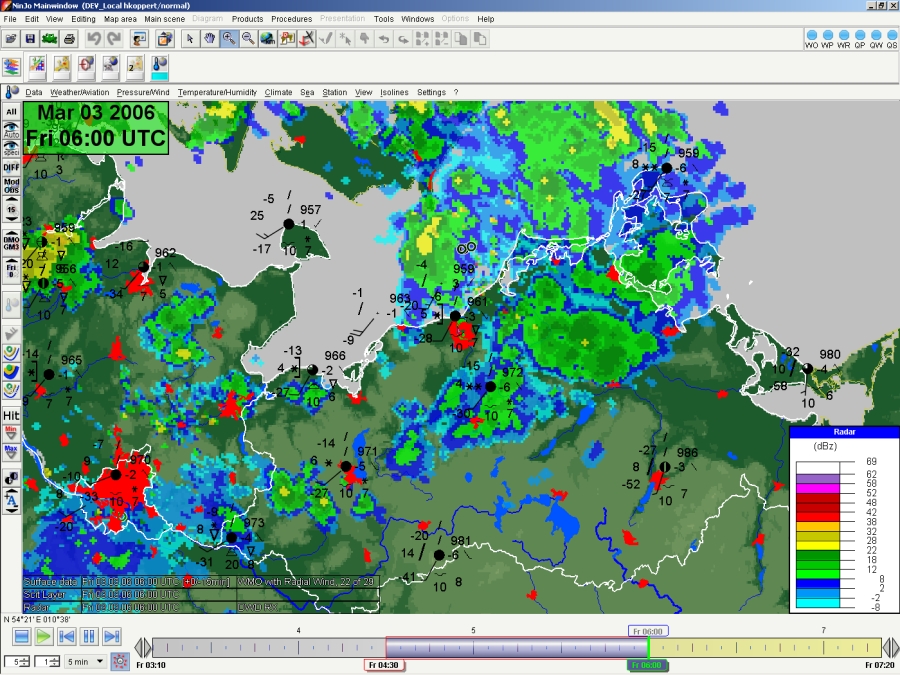Click the Min triangle sidebar button

[x=11, y=433]
